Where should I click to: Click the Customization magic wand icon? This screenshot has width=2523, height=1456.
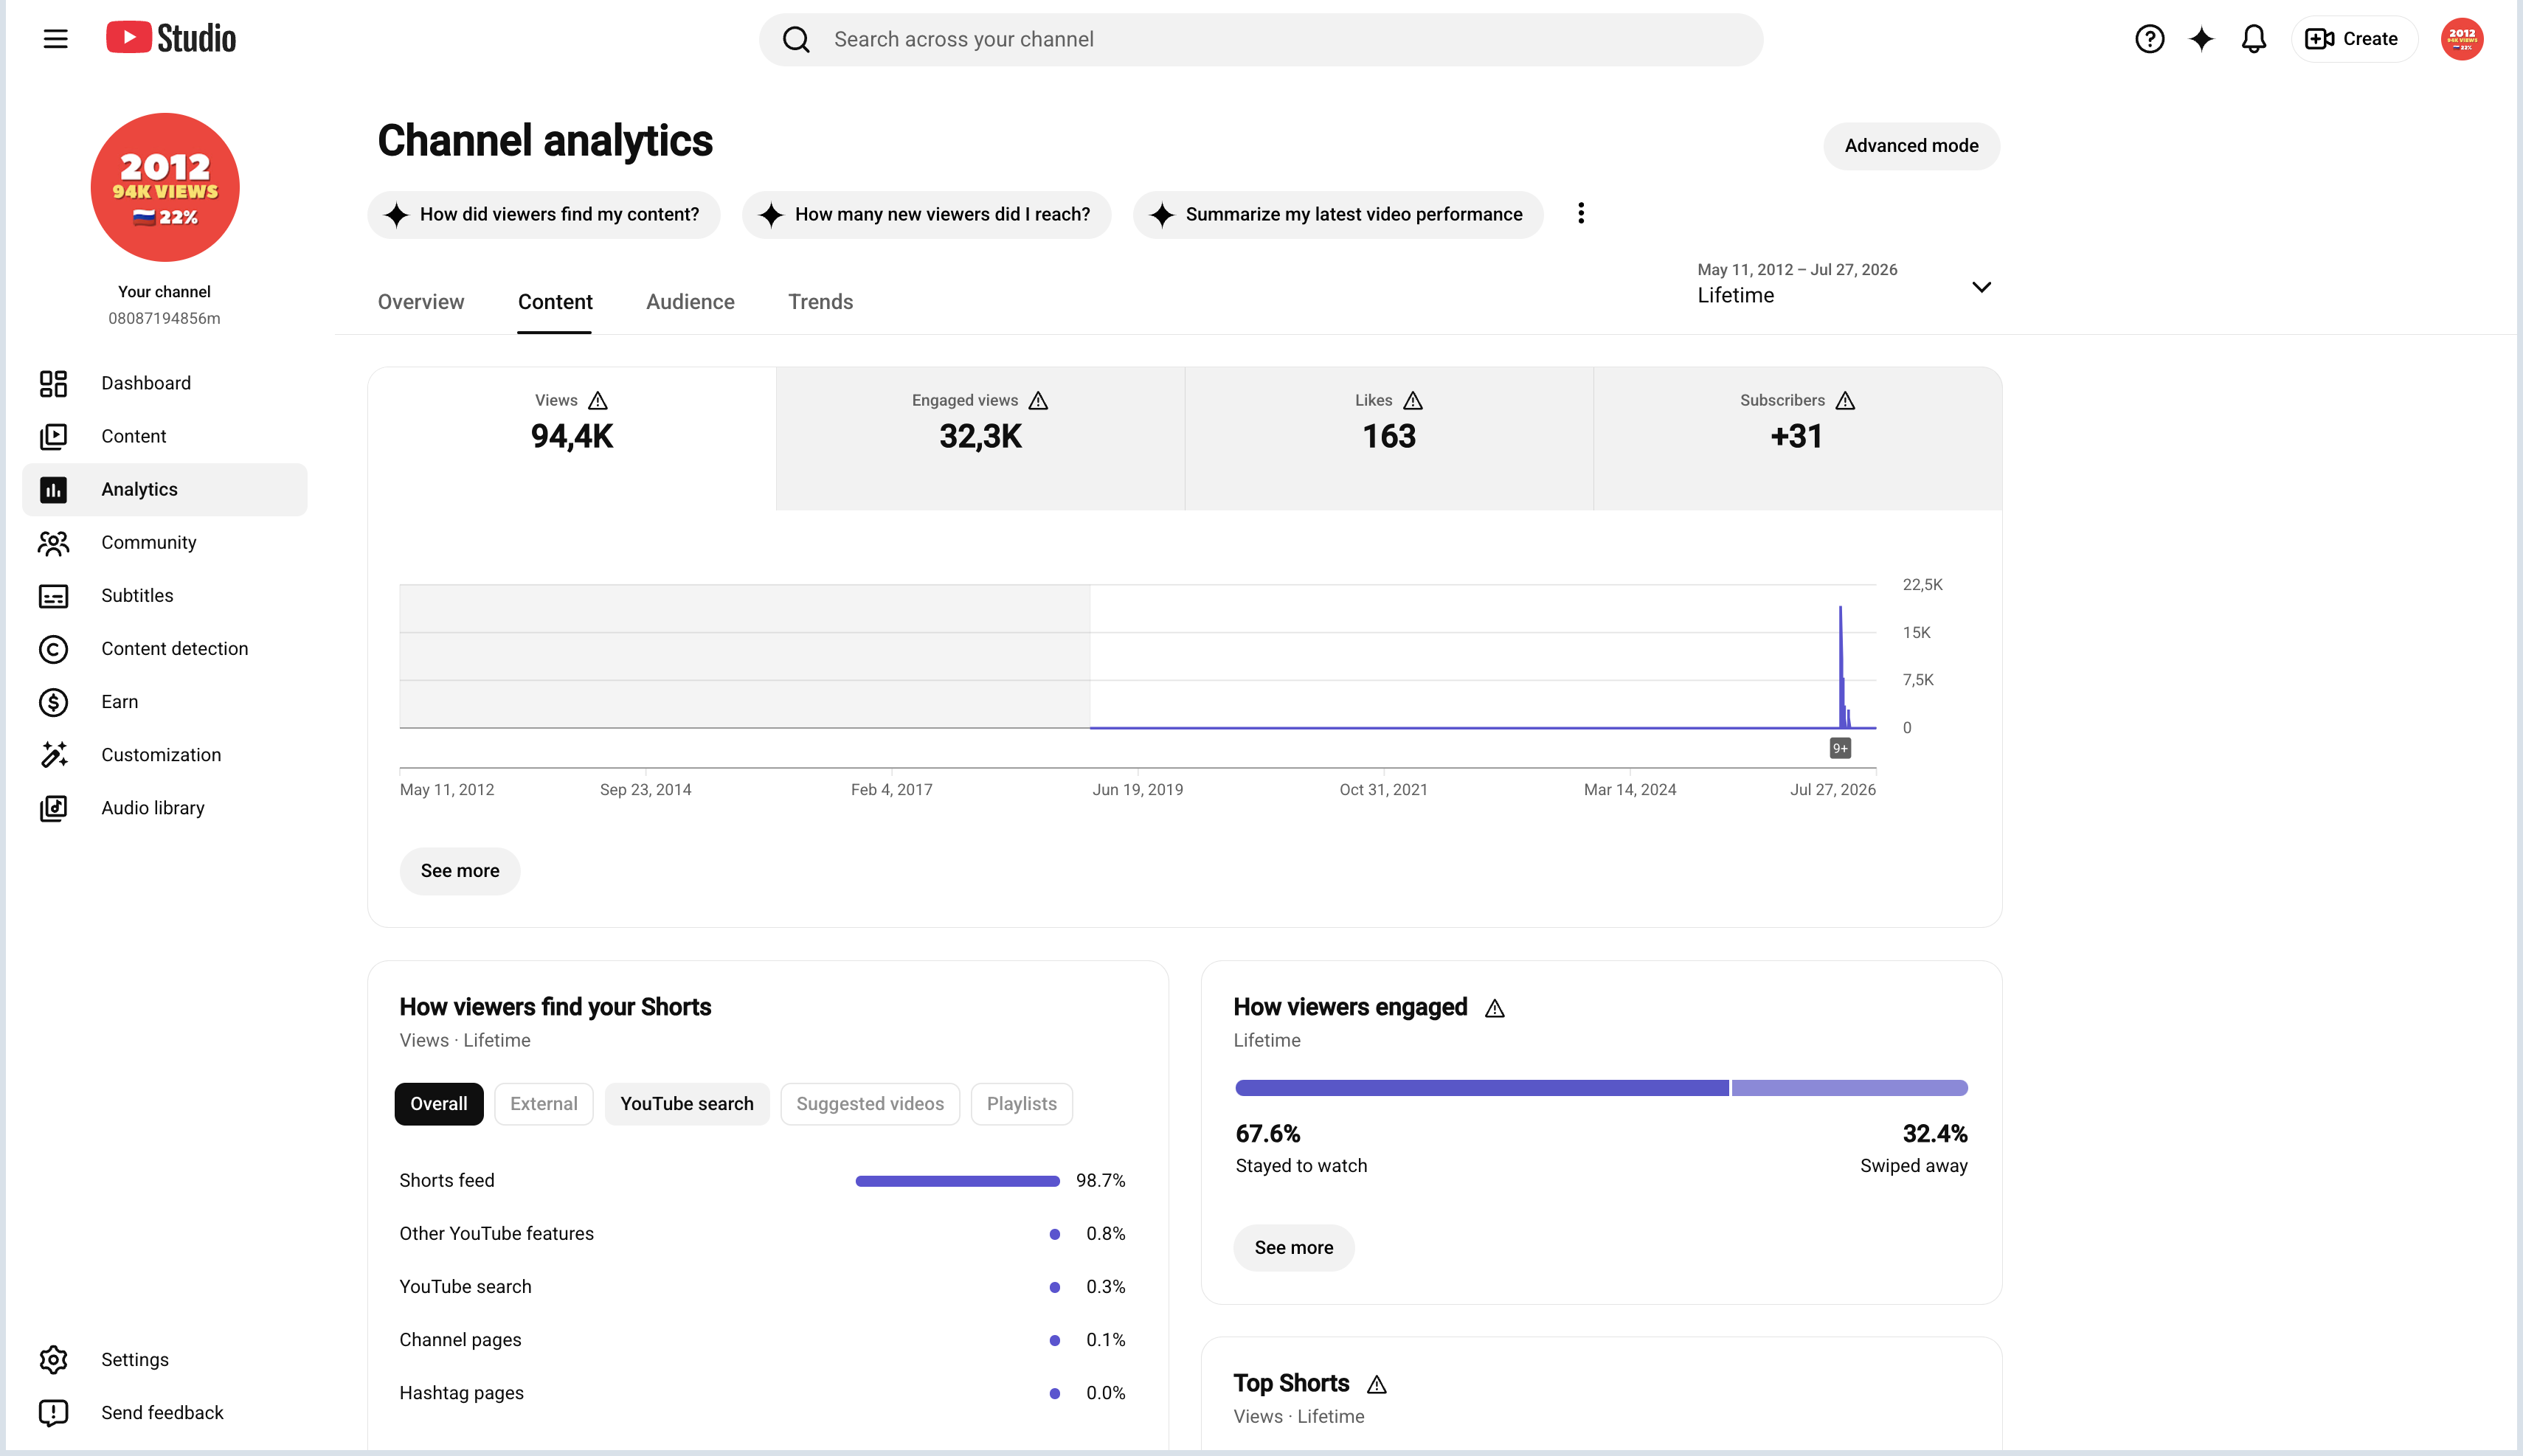point(53,755)
